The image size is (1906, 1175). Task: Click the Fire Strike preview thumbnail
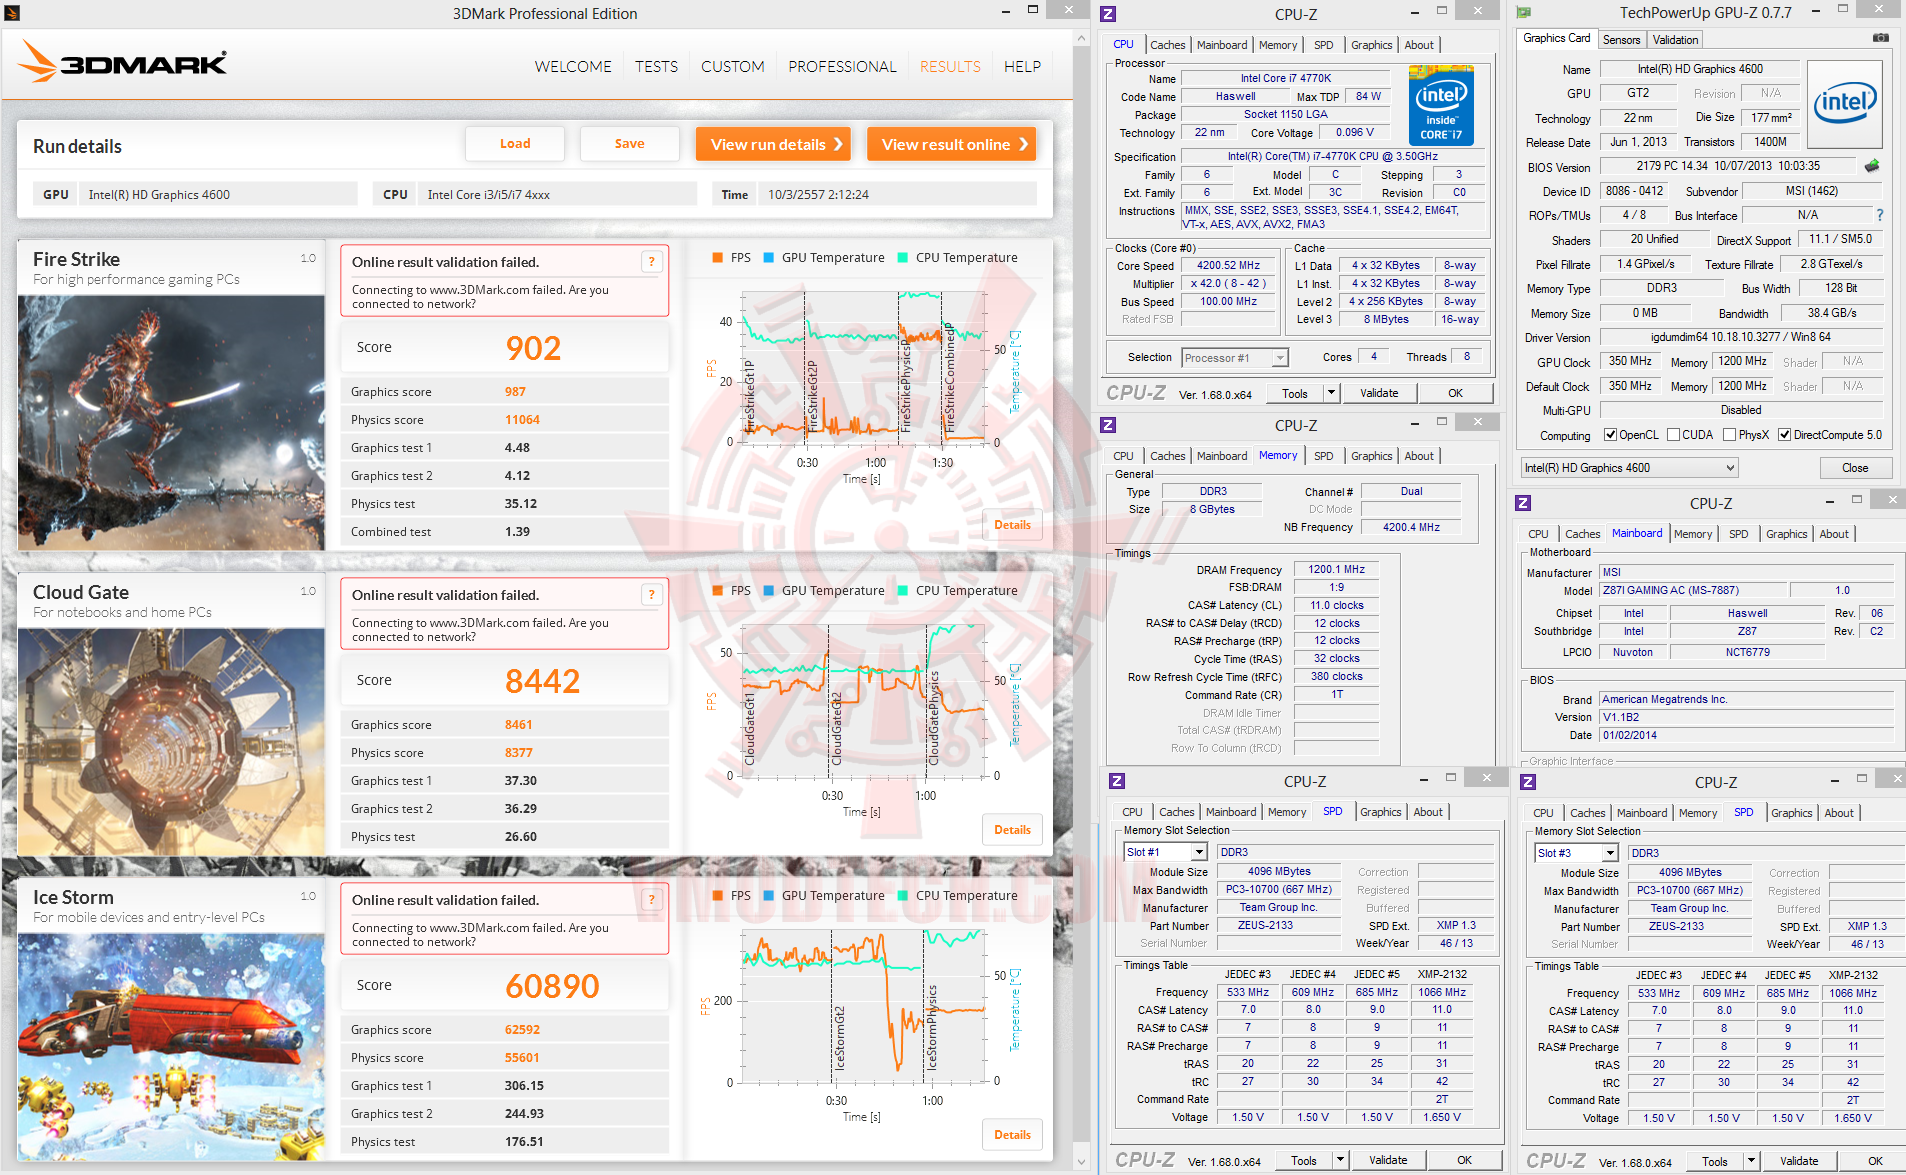[171, 422]
